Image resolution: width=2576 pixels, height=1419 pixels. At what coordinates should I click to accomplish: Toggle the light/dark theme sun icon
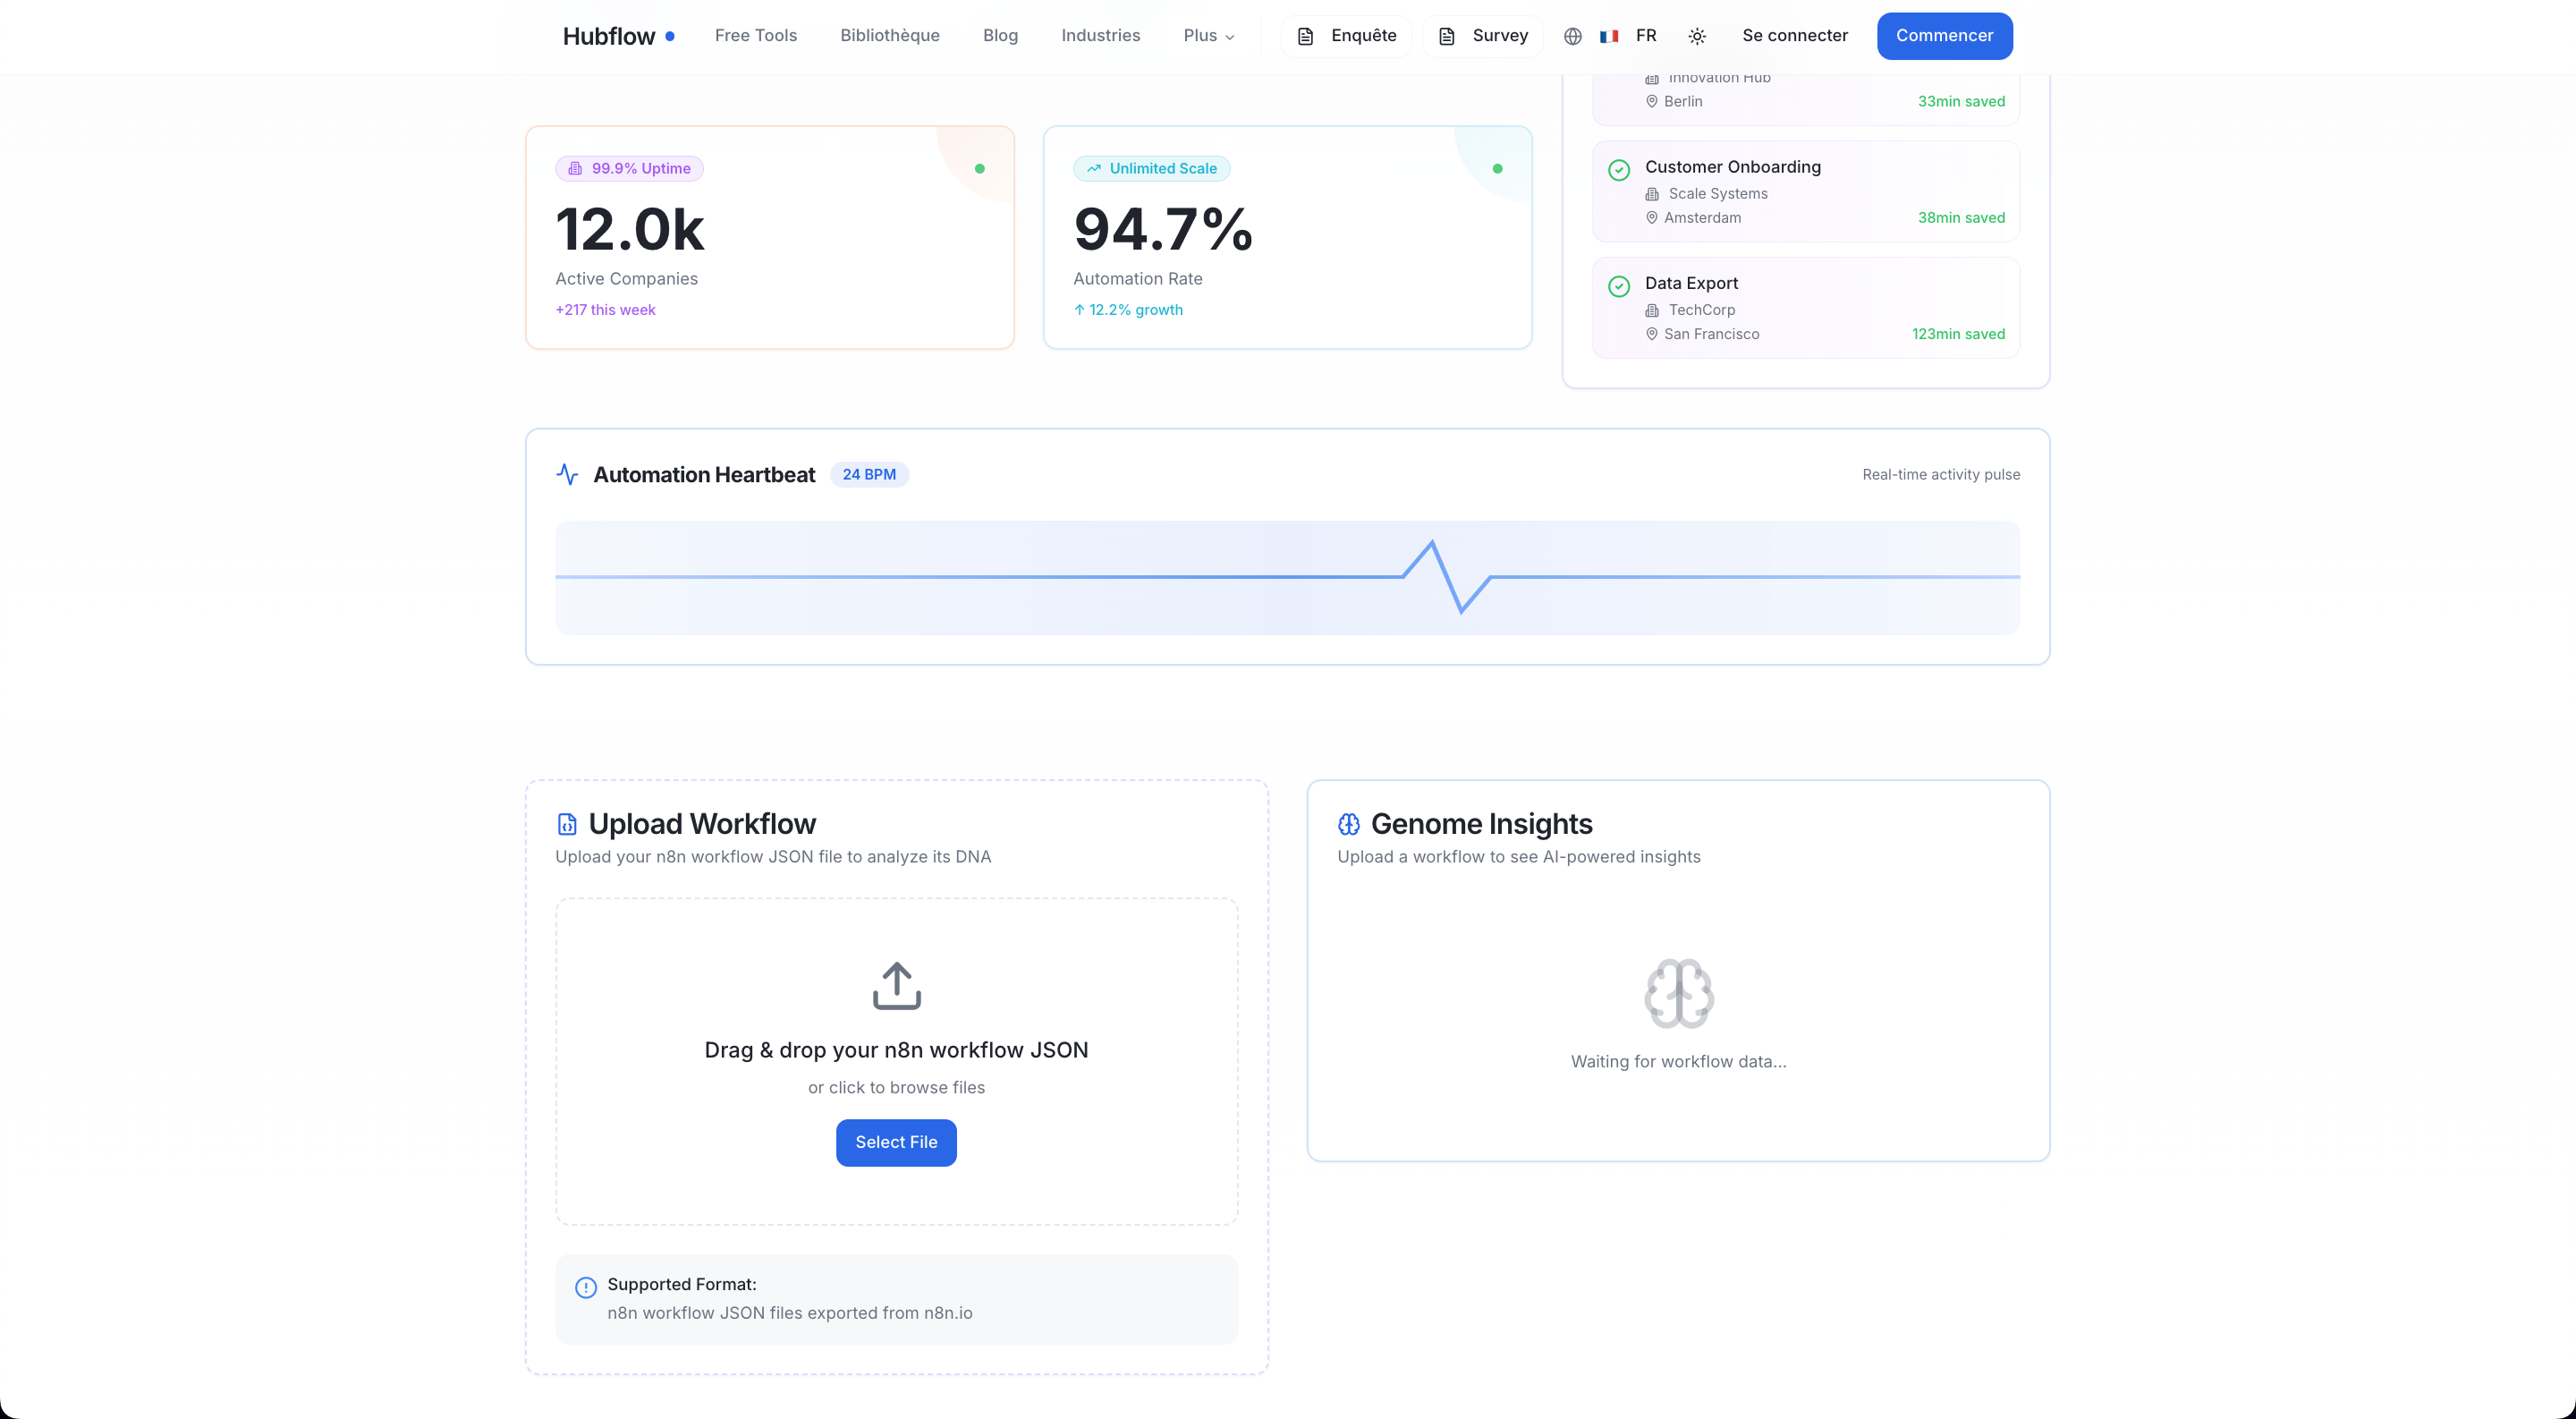tap(1697, 36)
